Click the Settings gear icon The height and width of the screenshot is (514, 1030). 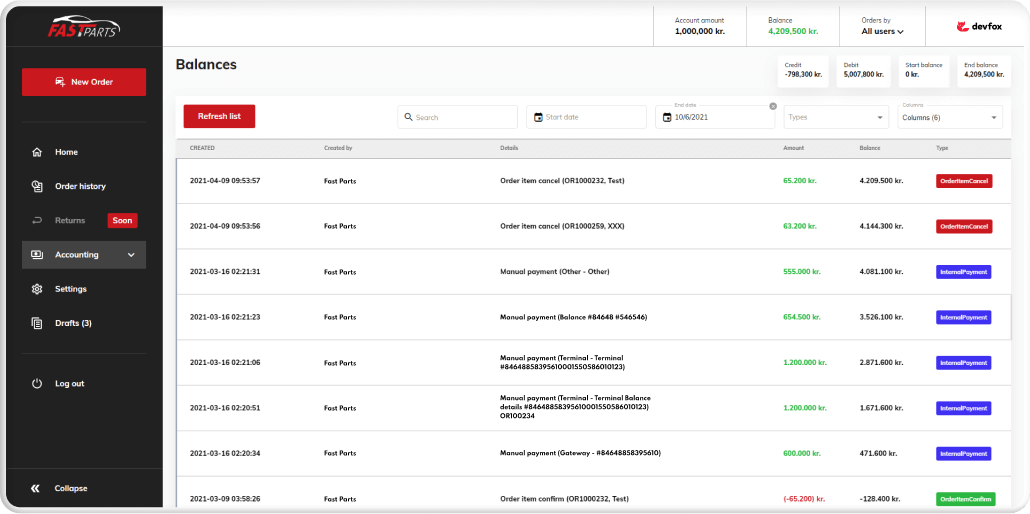click(x=37, y=289)
